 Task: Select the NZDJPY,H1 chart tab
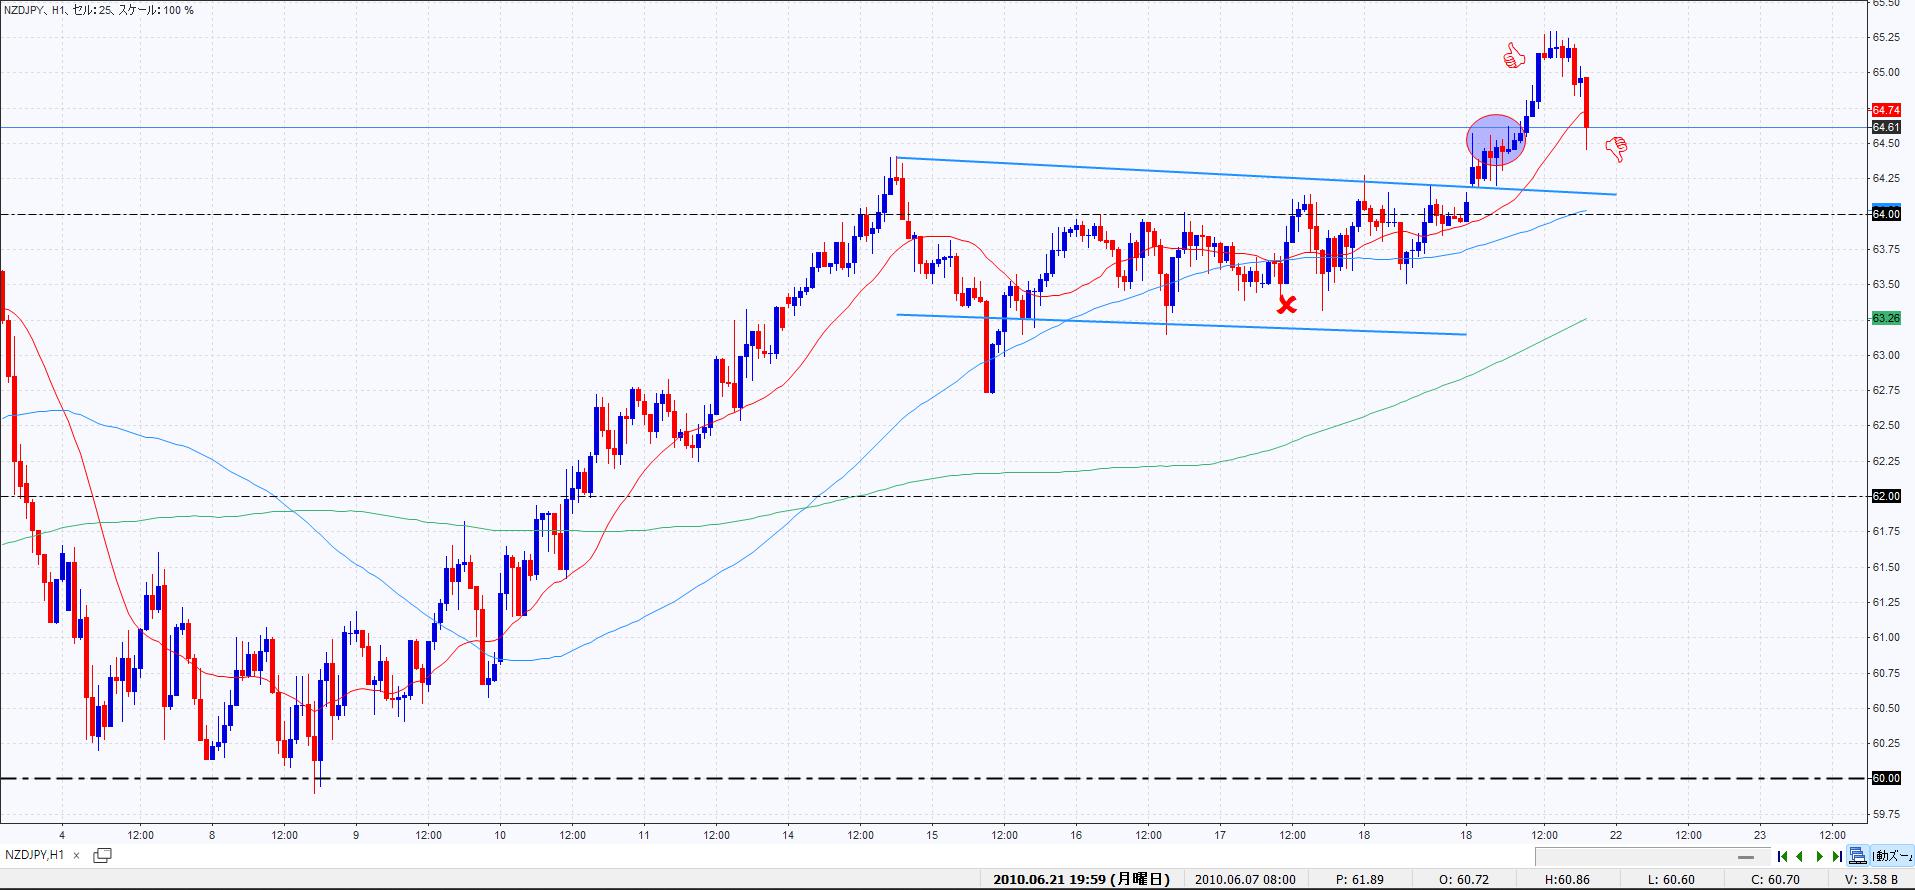[35, 856]
